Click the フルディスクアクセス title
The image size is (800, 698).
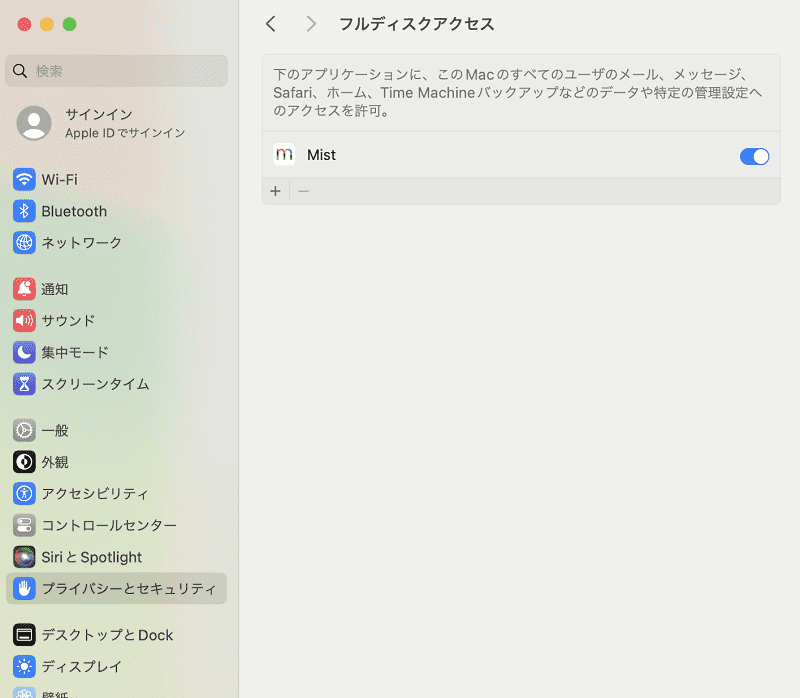[417, 23]
